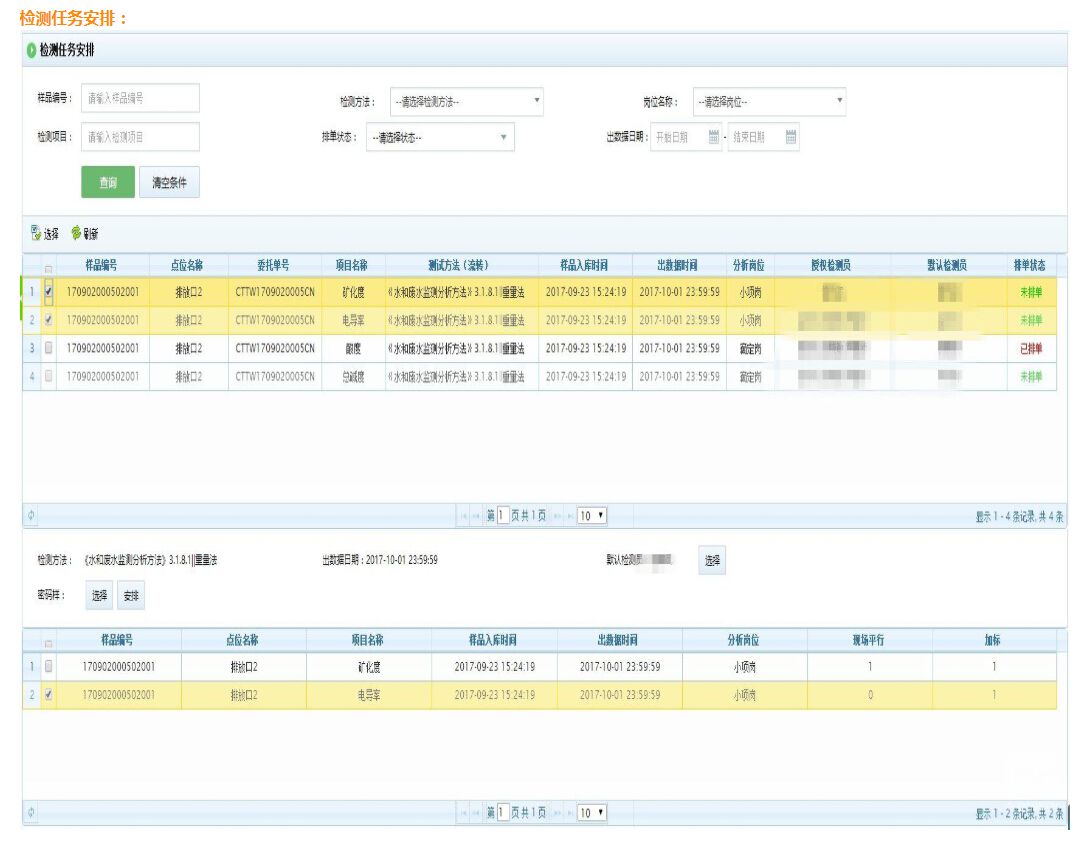Click the 刷新 refresh icon in the toolbar
Viewport: 1092px width, 854px height.
pos(77,234)
